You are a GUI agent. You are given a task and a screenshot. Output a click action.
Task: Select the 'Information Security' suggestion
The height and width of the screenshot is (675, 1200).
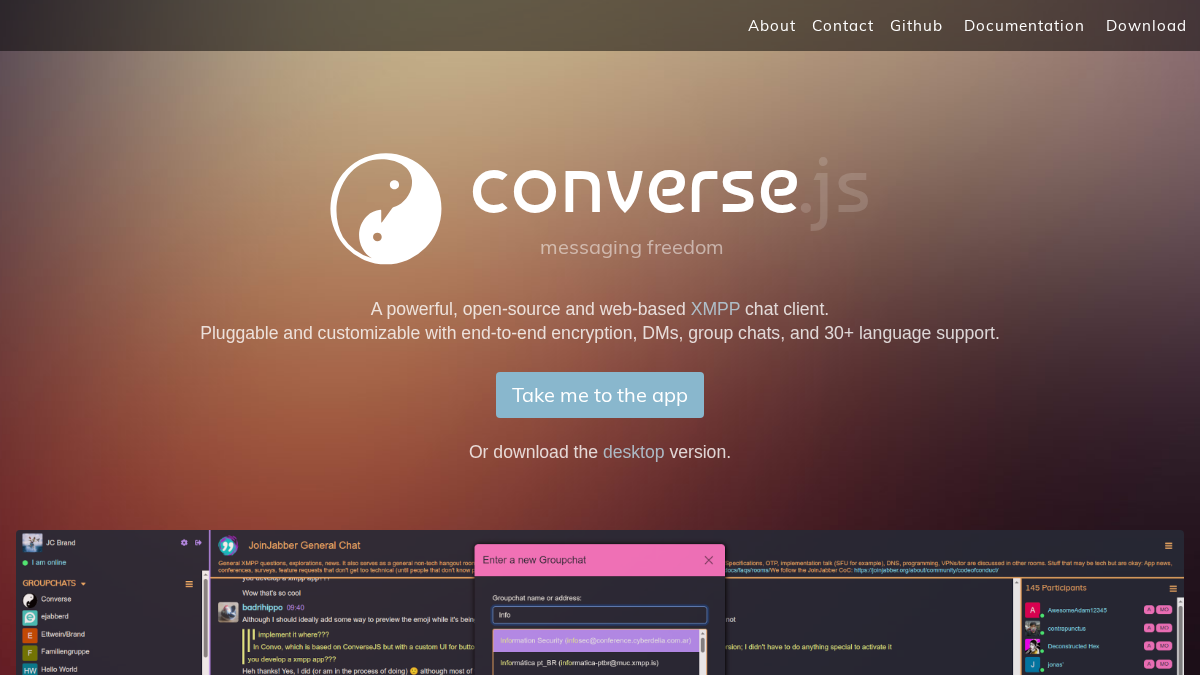(595, 640)
